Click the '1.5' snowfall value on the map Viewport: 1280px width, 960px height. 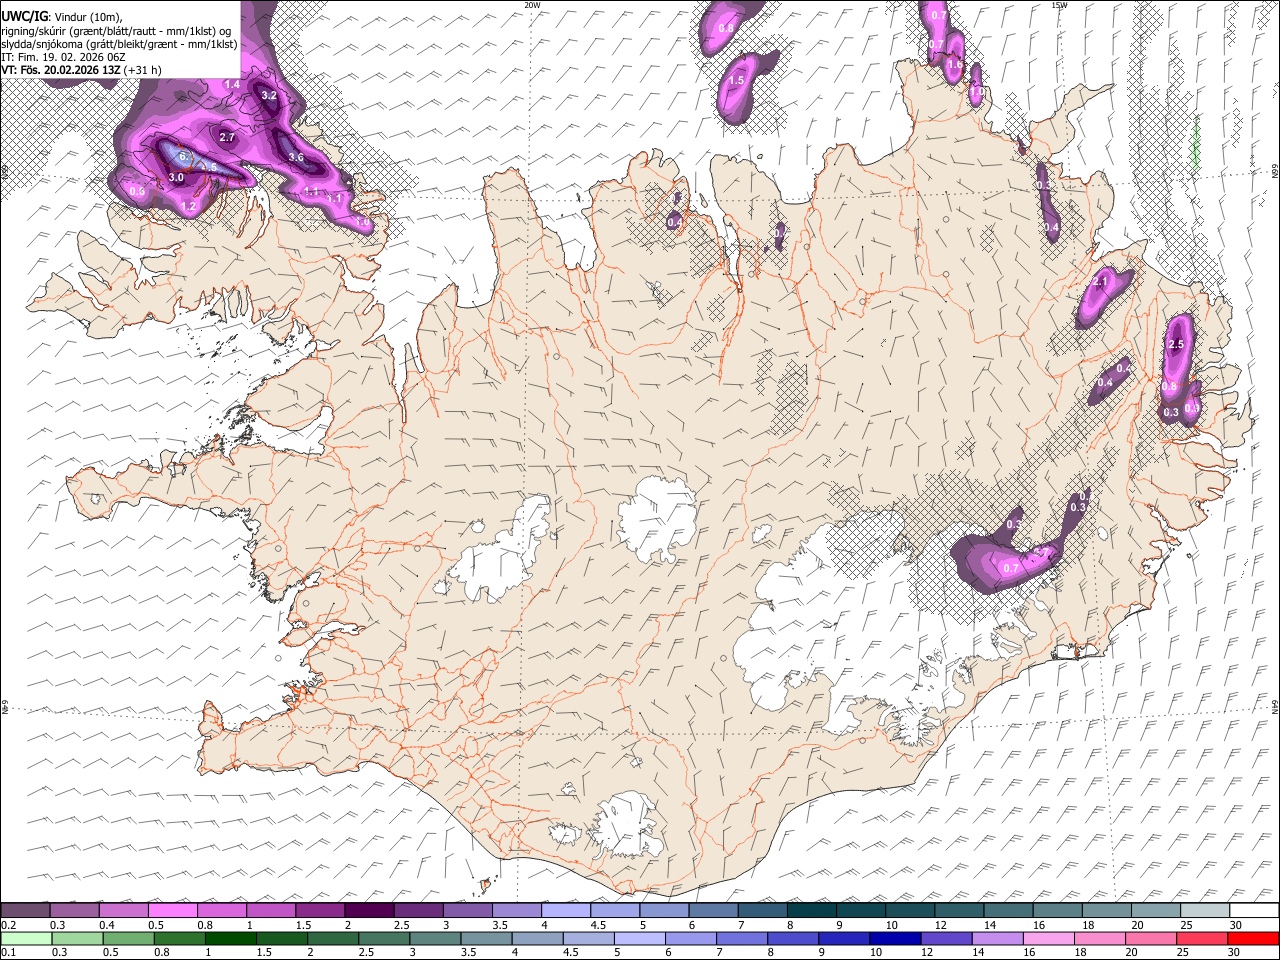click(737, 80)
